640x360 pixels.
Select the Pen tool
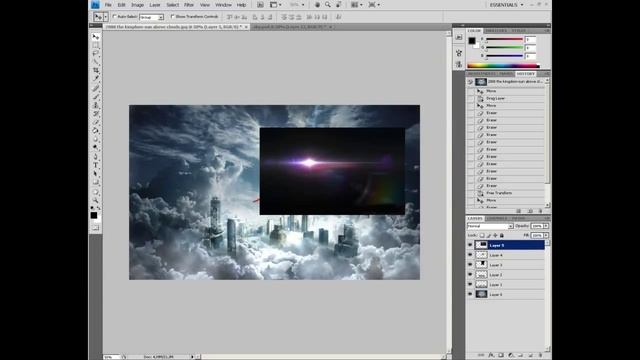click(x=96, y=157)
